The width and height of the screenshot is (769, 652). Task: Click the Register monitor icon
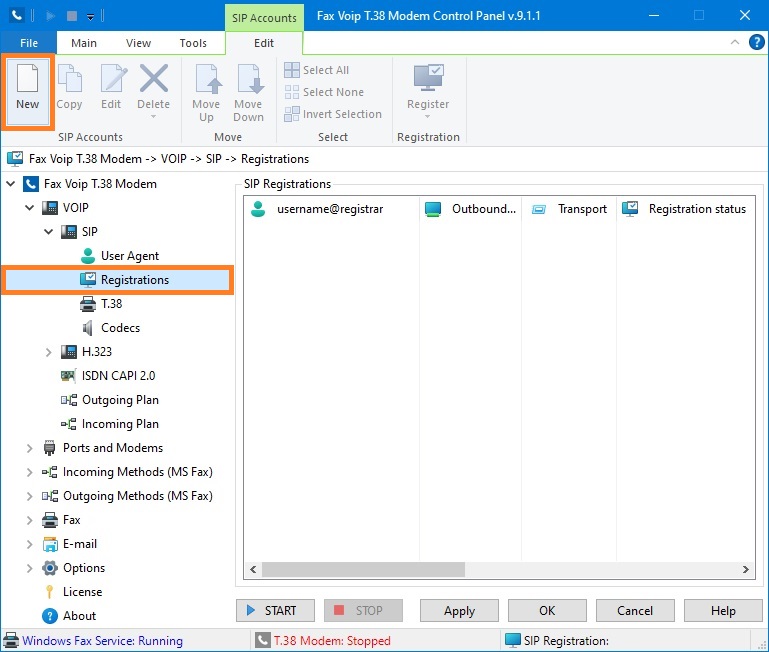pyautogui.click(x=428, y=78)
